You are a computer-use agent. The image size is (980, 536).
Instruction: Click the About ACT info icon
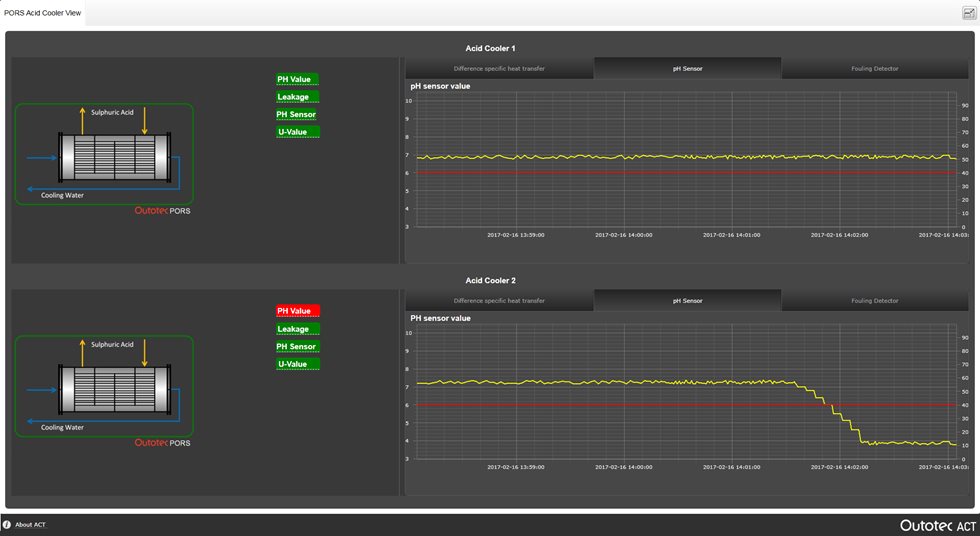7,524
